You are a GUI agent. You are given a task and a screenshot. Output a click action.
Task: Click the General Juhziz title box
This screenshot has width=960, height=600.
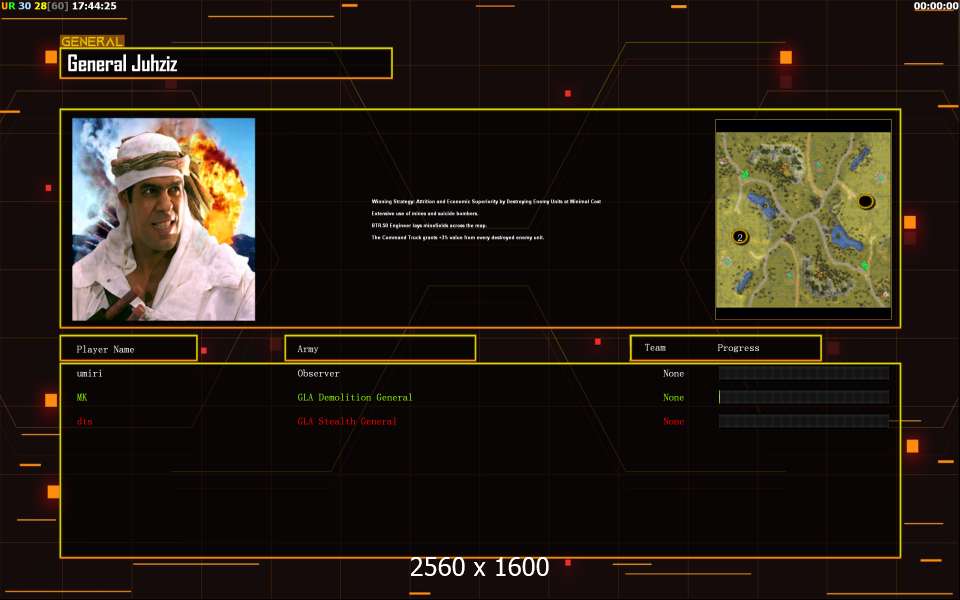pyautogui.click(x=226, y=63)
